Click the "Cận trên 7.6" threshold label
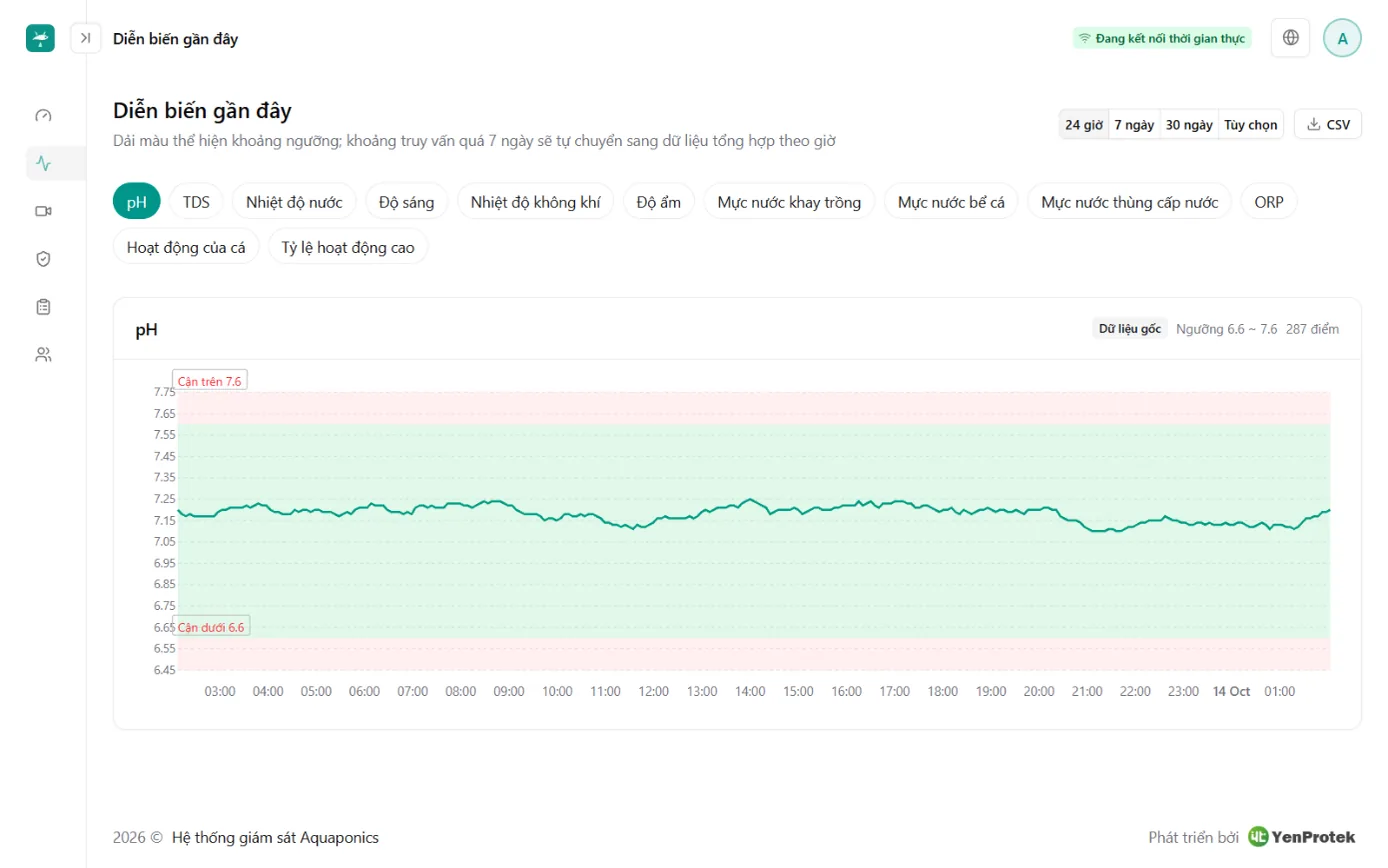1388x868 pixels. click(210, 381)
